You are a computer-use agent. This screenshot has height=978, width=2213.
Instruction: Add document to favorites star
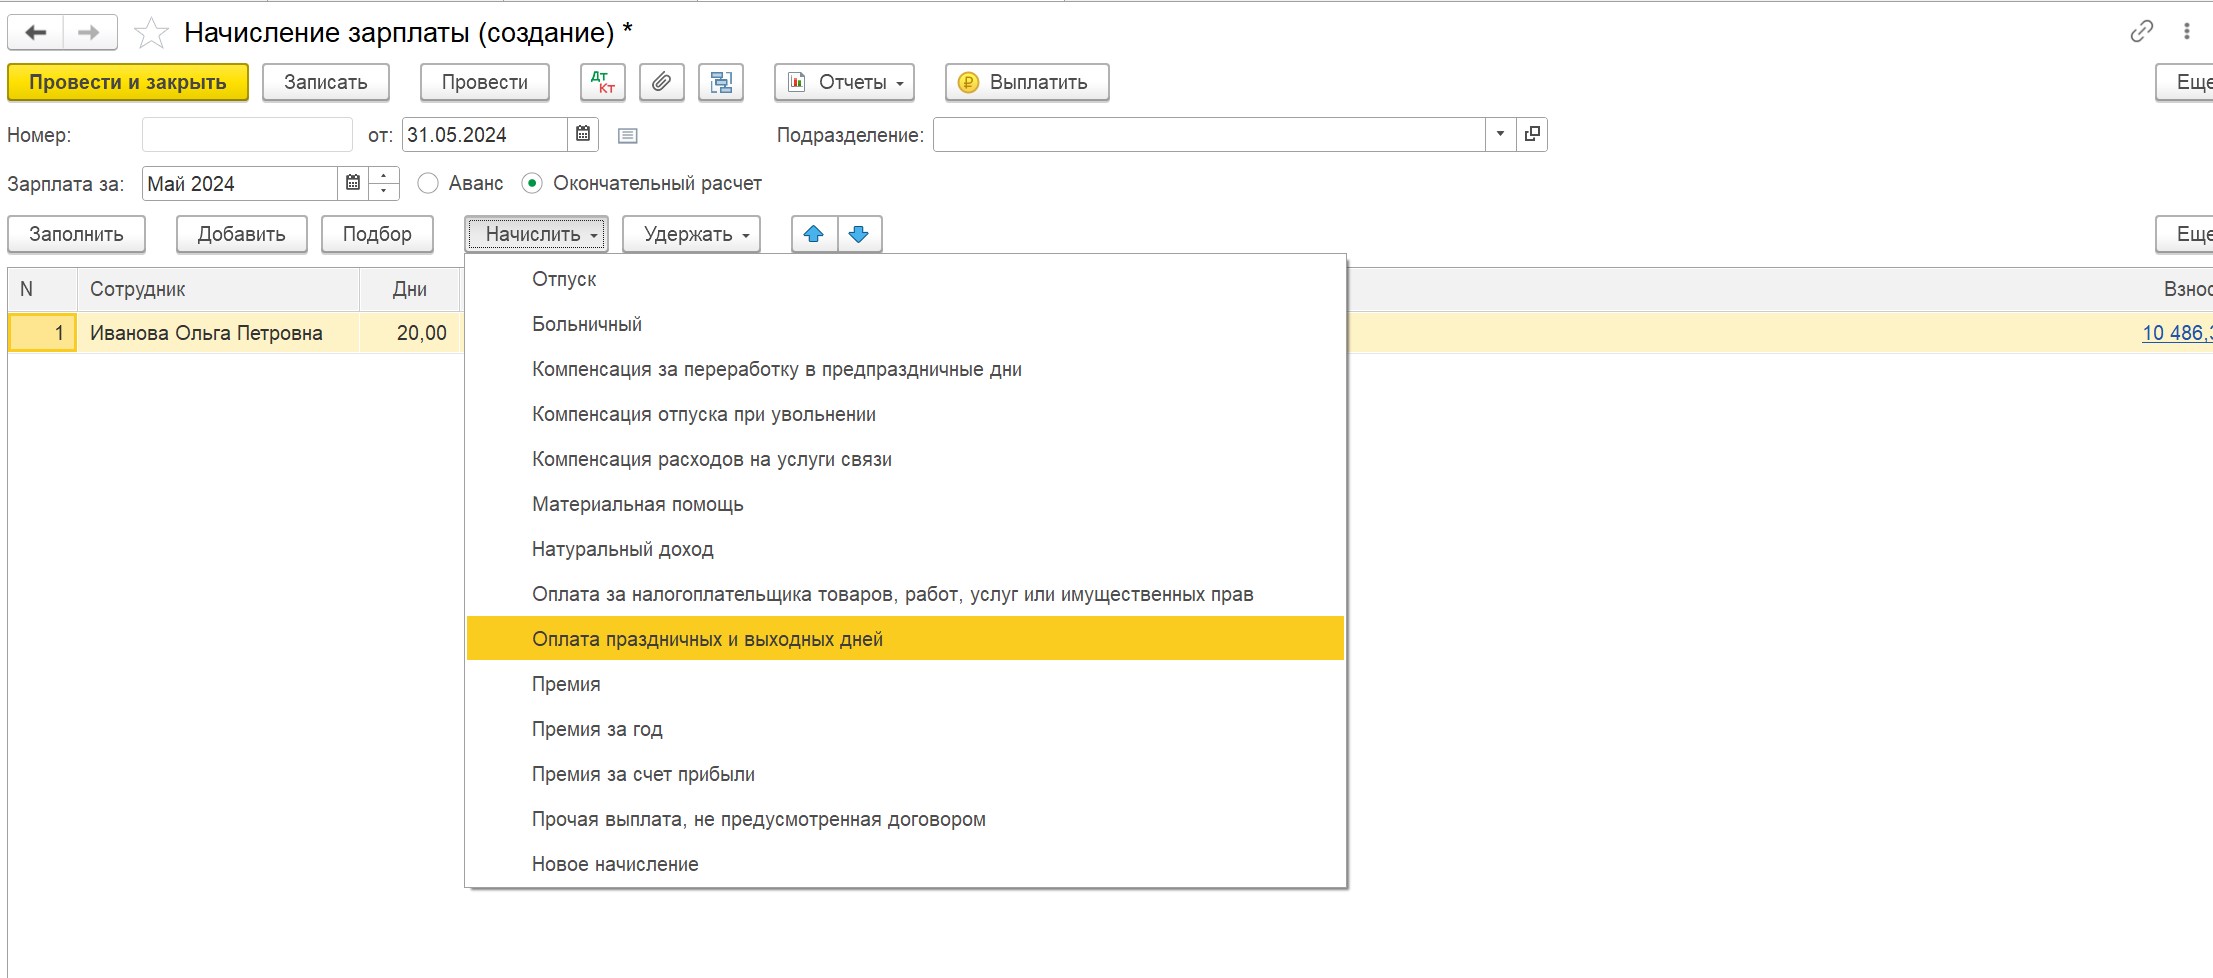pos(151,33)
